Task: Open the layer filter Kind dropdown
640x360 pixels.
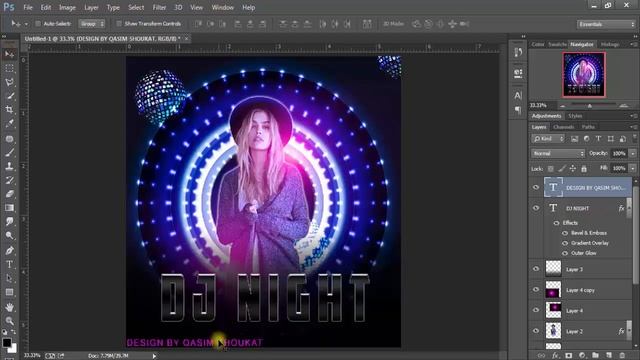Action: pos(548,139)
